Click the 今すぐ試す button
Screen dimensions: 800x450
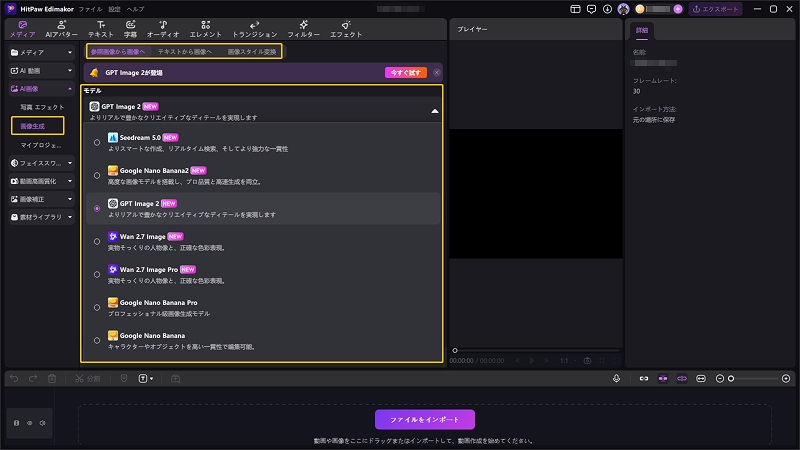pyautogui.click(x=406, y=72)
